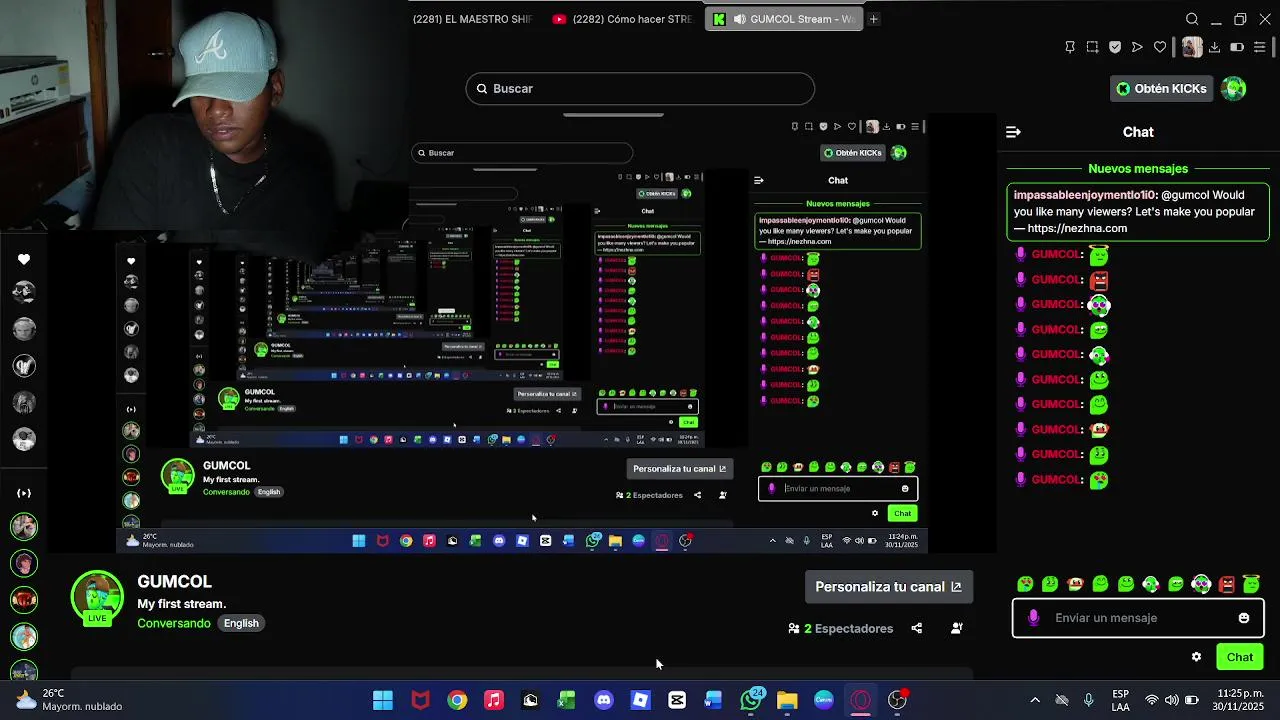The height and width of the screenshot is (720, 1280).
Task: Open the emoji picker in message box
Action: [x=1244, y=618]
